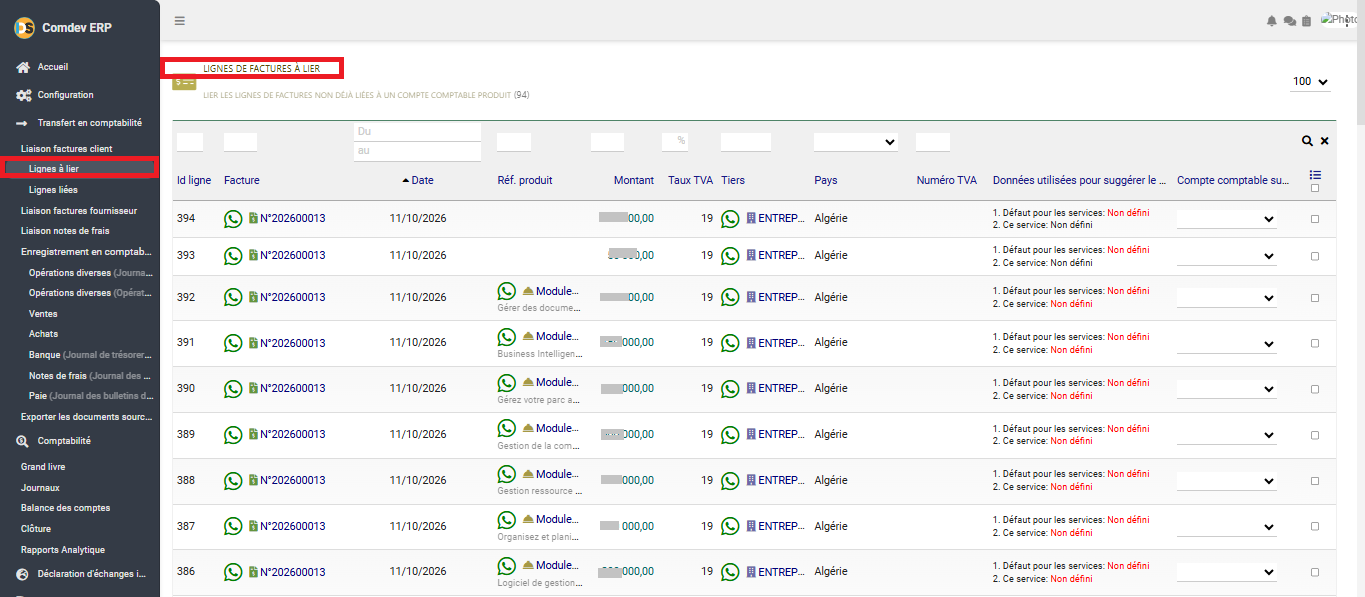Viewport: 1365px width, 597px height.
Task: Open accounting account dropdown for line 394
Action: tap(1227, 219)
